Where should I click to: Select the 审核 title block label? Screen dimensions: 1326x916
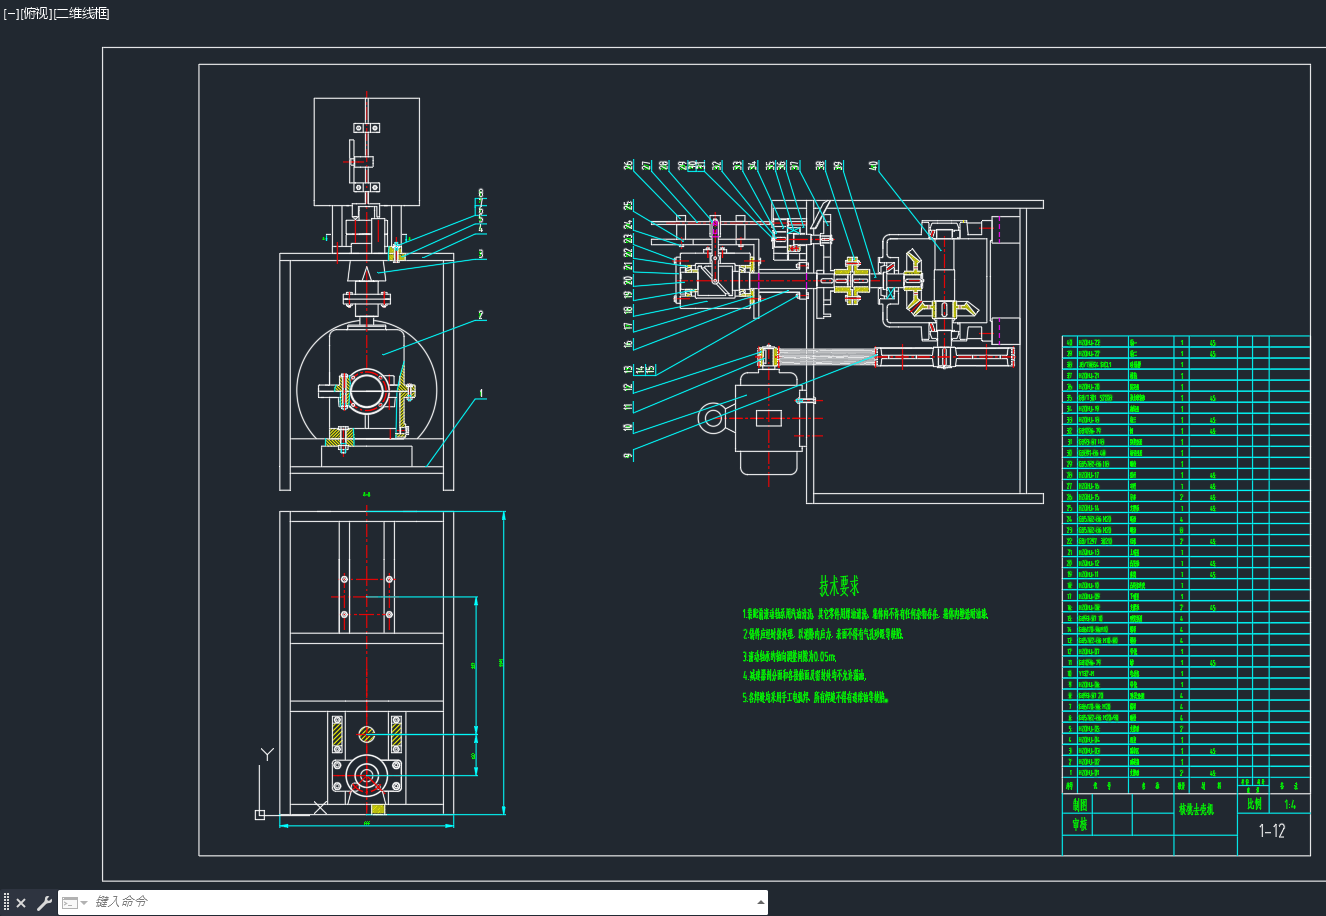(1080, 825)
